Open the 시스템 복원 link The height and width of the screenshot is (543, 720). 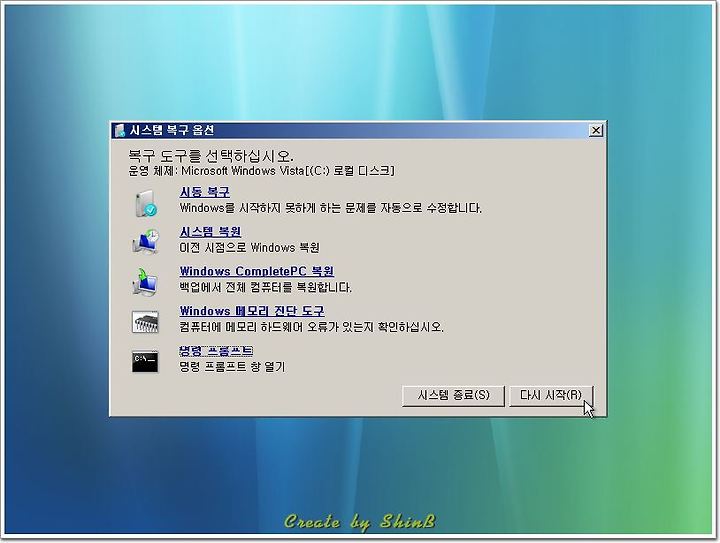point(210,232)
